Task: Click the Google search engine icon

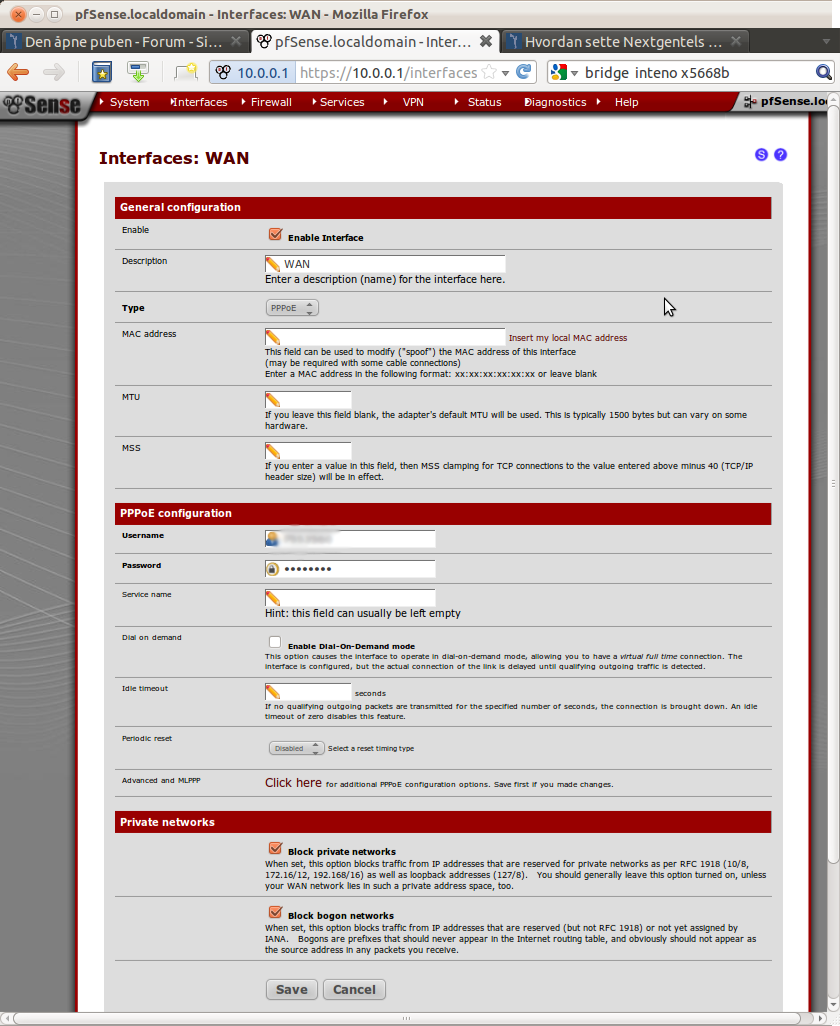Action: click(559, 72)
